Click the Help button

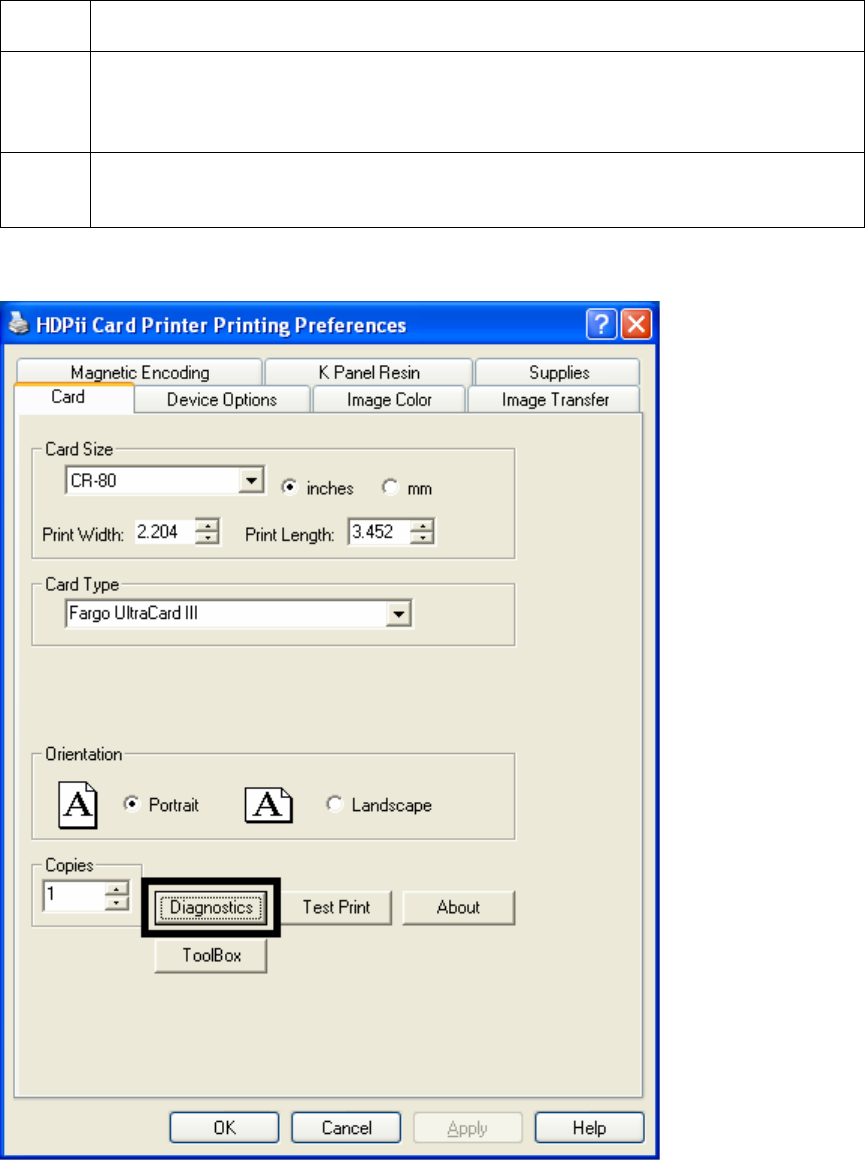pyautogui.click(x=589, y=1127)
